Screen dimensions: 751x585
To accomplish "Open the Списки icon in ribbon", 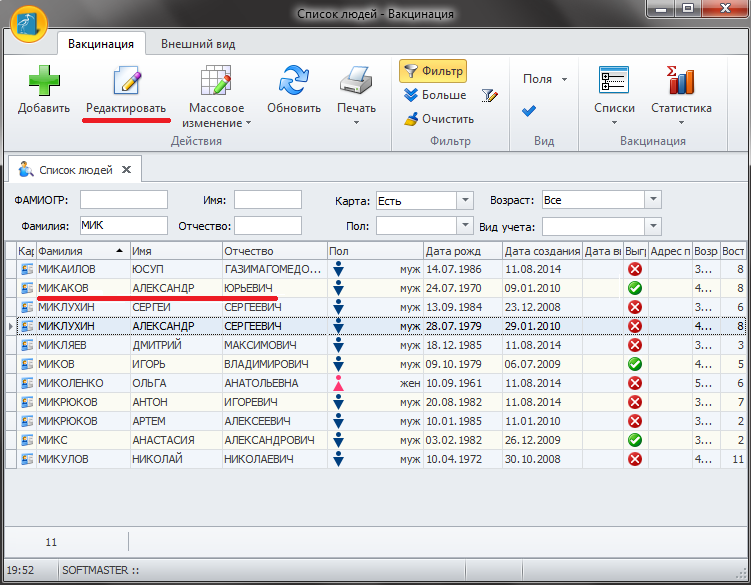I will point(613,82).
